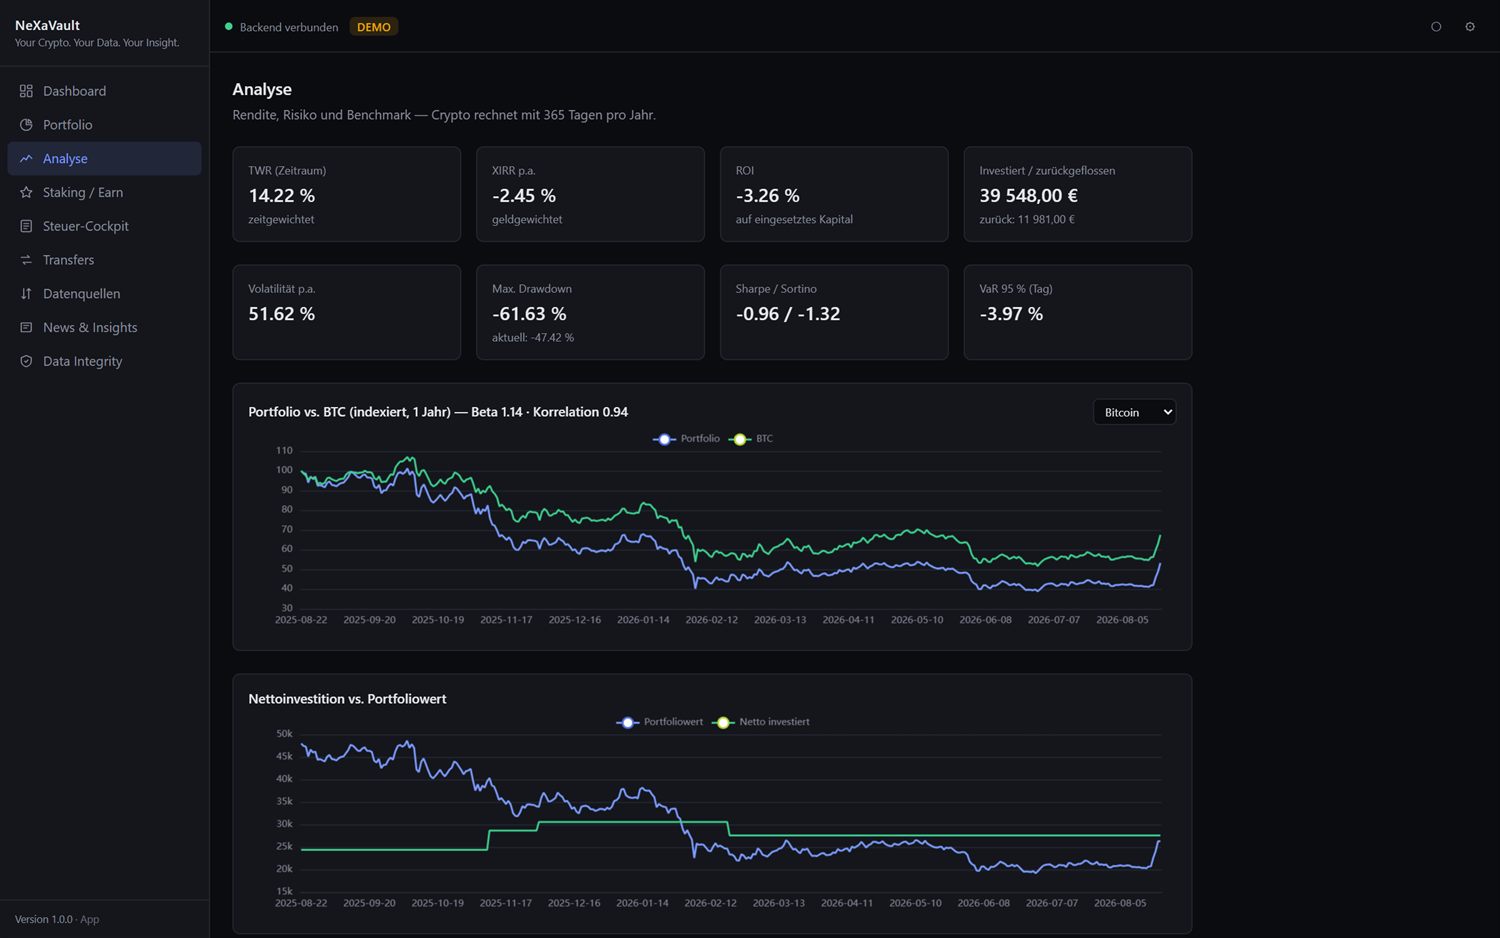Click Max. Drawdown value '-61.63 %'

pyautogui.click(x=529, y=313)
